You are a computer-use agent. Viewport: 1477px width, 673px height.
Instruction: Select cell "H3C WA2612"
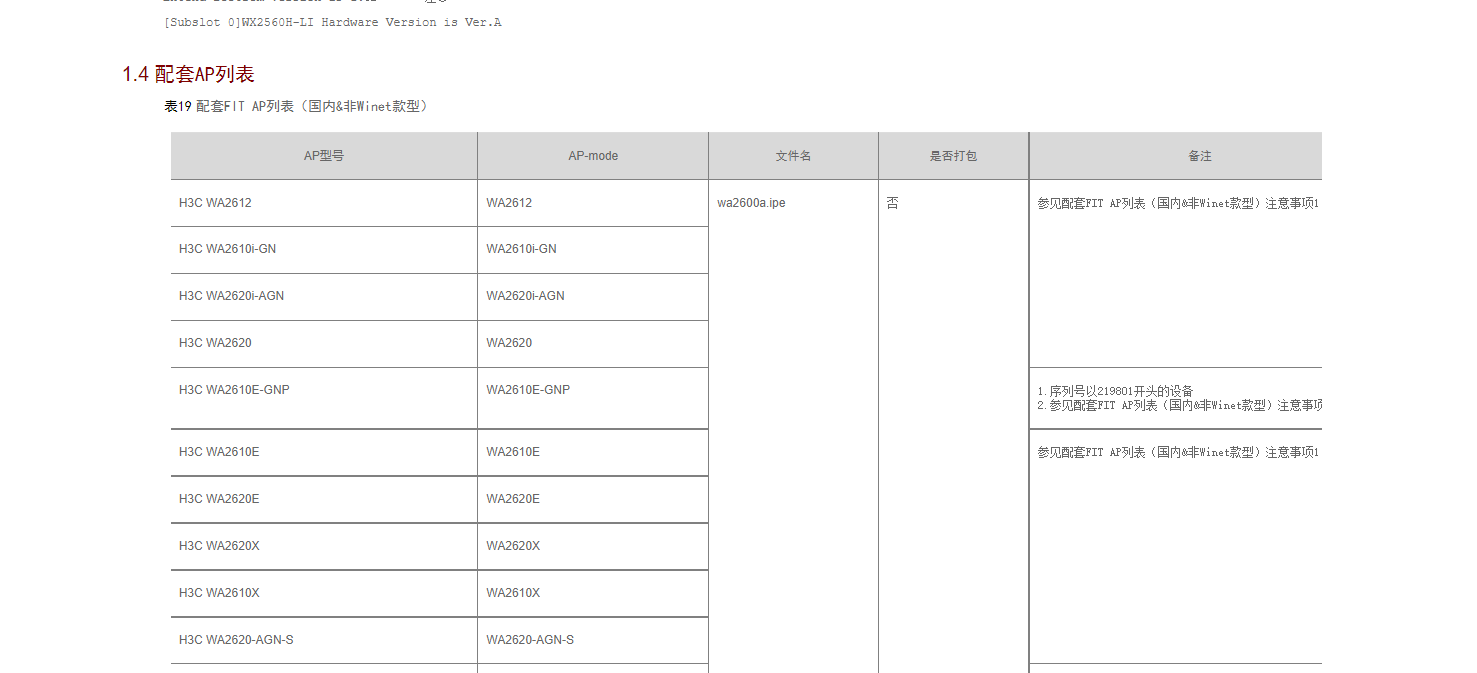coord(324,203)
